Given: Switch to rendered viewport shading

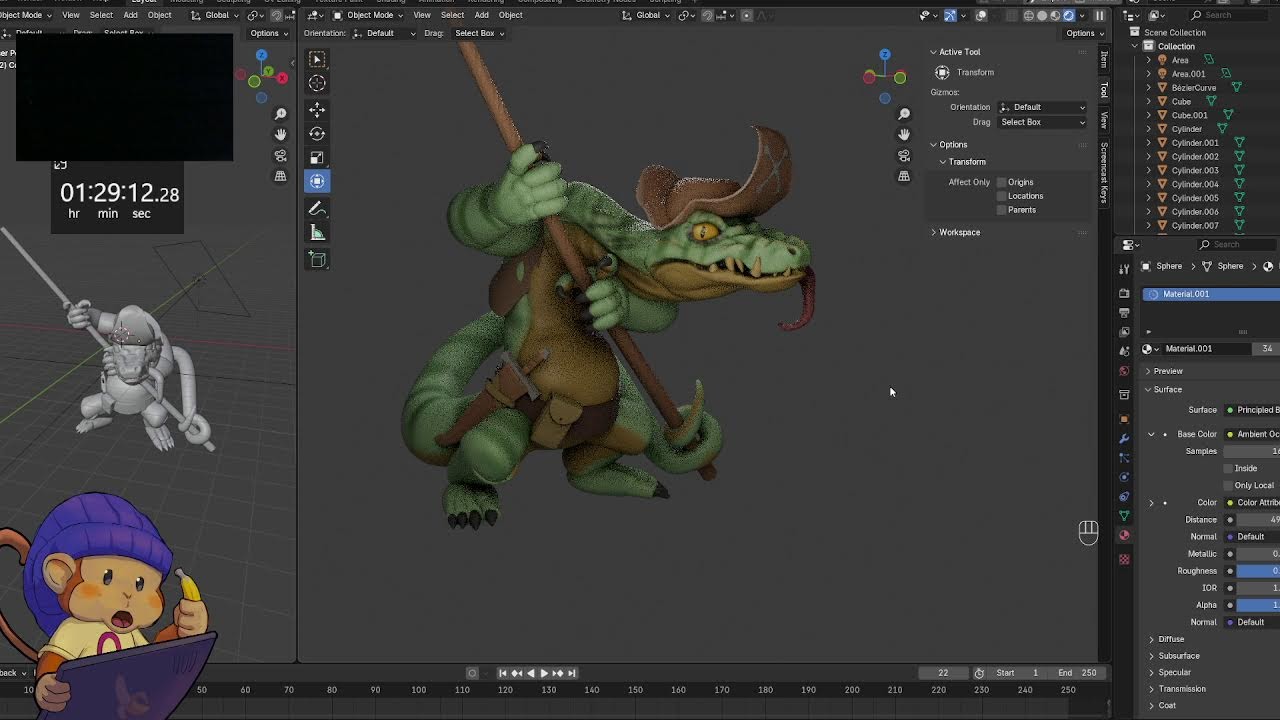Looking at the screenshot, I should coord(1069,15).
